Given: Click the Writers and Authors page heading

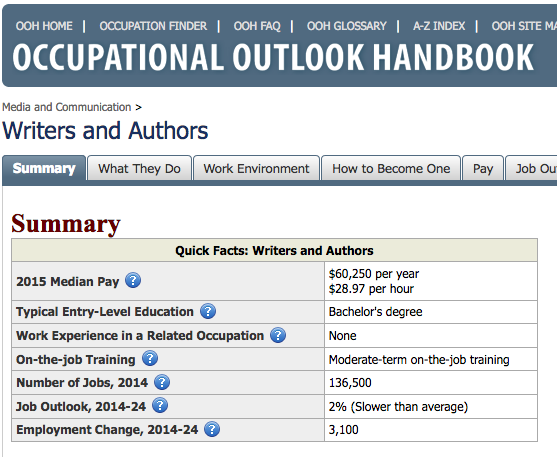Looking at the screenshot, I should pos(105,131).
